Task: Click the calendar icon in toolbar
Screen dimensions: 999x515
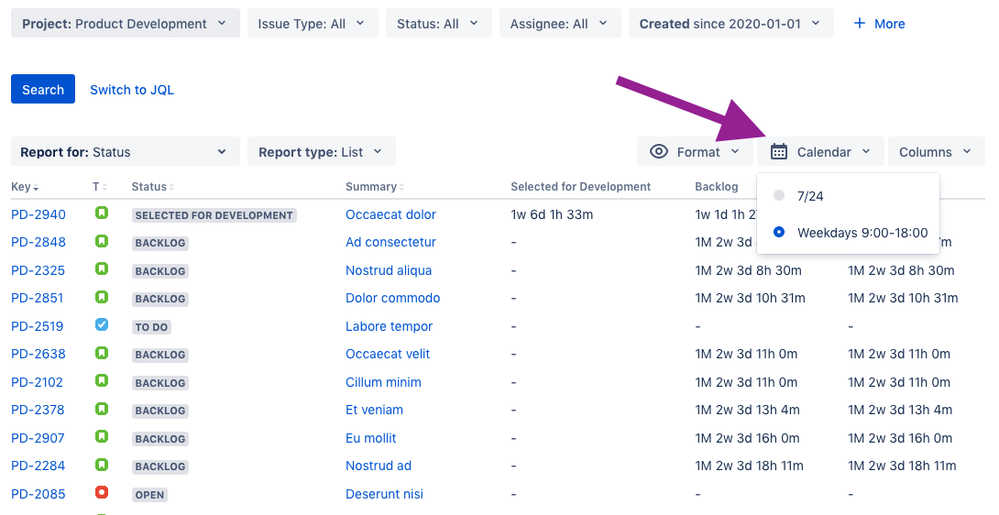Action: (779, 152)
